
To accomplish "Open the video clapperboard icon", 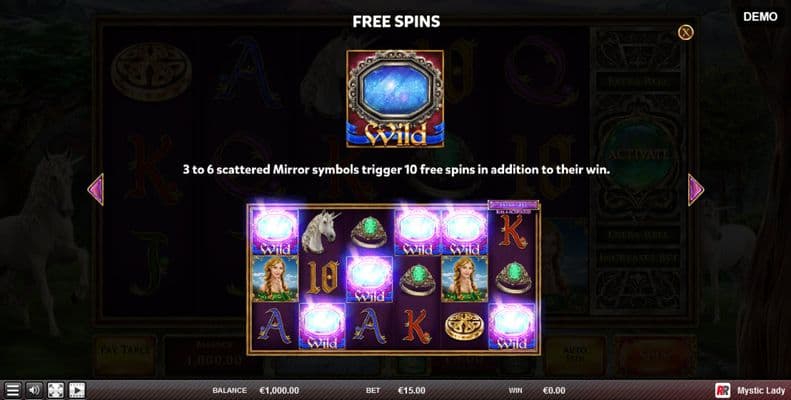I will pyautogui.click(x=77, y=390).
